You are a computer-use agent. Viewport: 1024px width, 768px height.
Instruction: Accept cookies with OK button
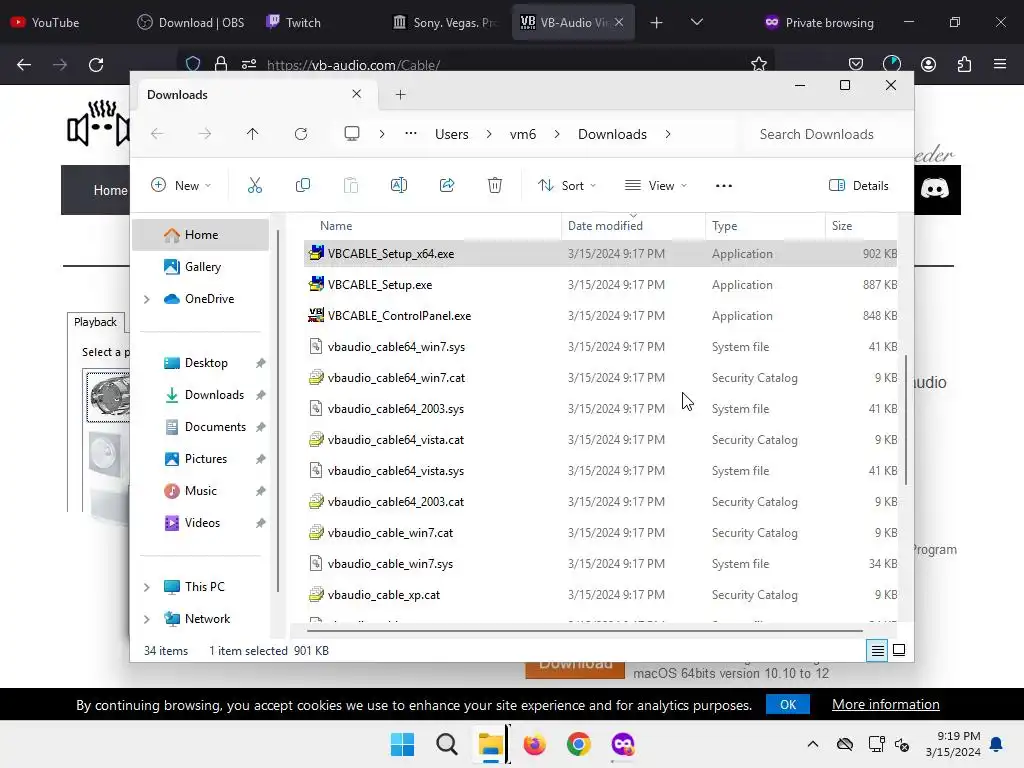coord(788,705)
